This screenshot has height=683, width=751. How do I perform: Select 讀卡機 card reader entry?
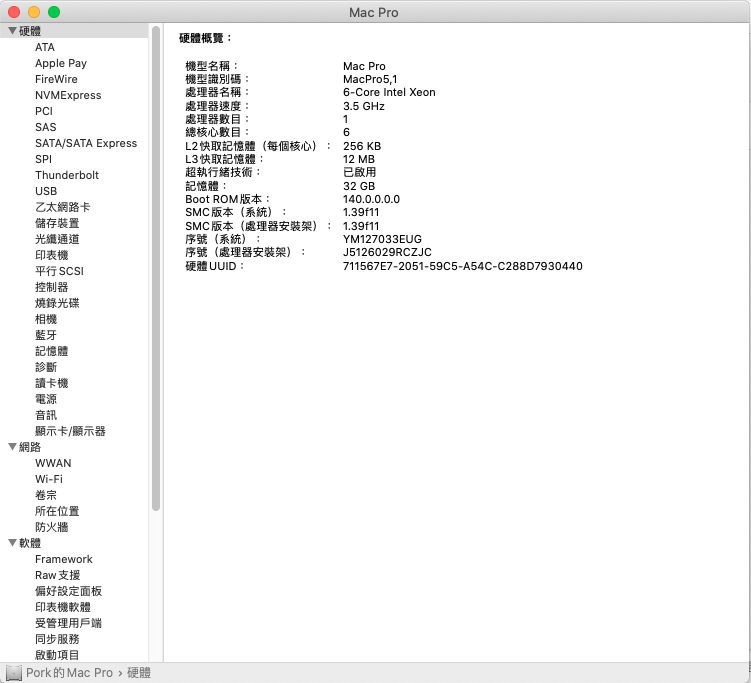51,383
